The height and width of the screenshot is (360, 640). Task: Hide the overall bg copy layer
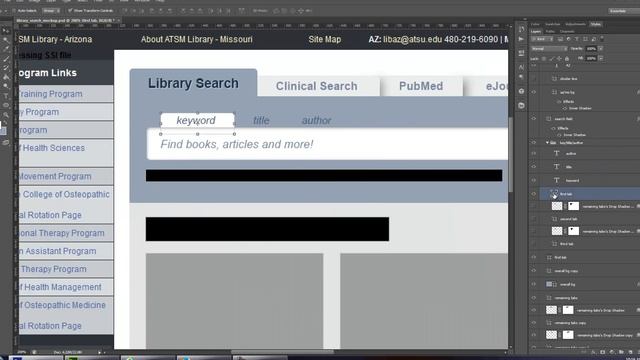(x=533, y=271)
